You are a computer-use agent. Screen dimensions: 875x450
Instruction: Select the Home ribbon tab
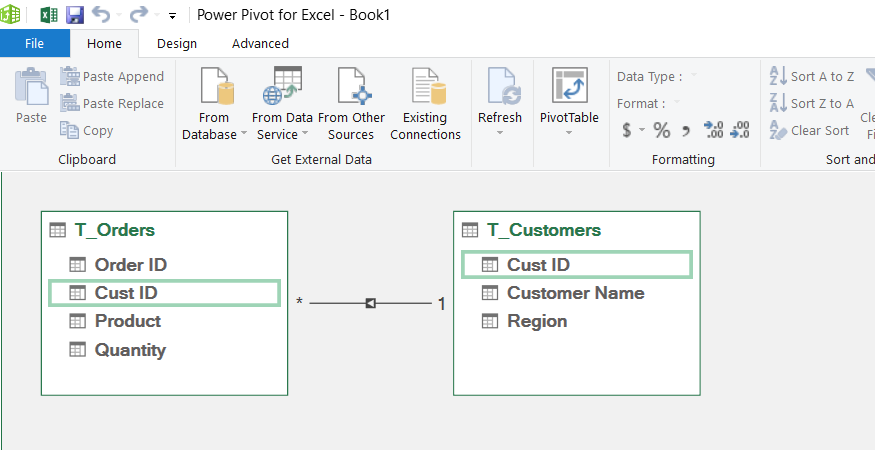point(104,44)
